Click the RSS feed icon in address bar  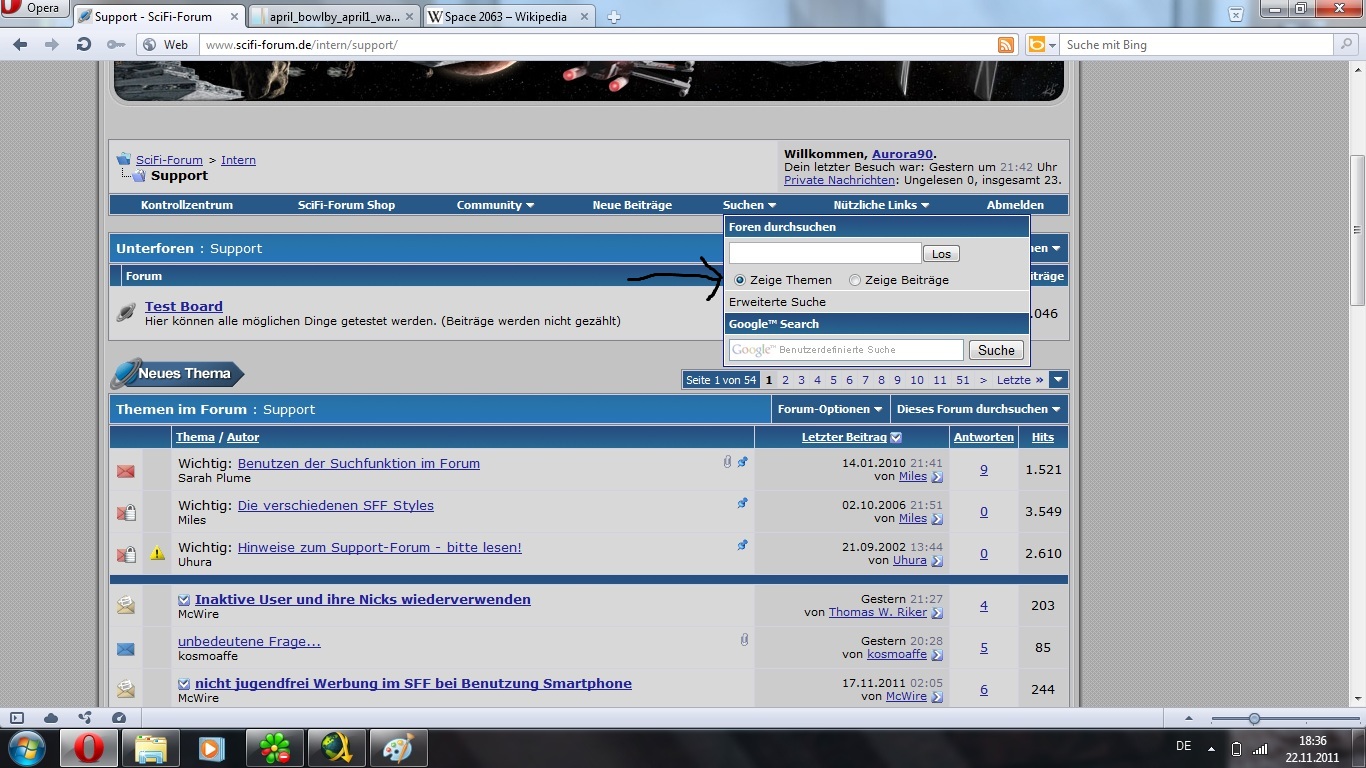pos(1006,45)
